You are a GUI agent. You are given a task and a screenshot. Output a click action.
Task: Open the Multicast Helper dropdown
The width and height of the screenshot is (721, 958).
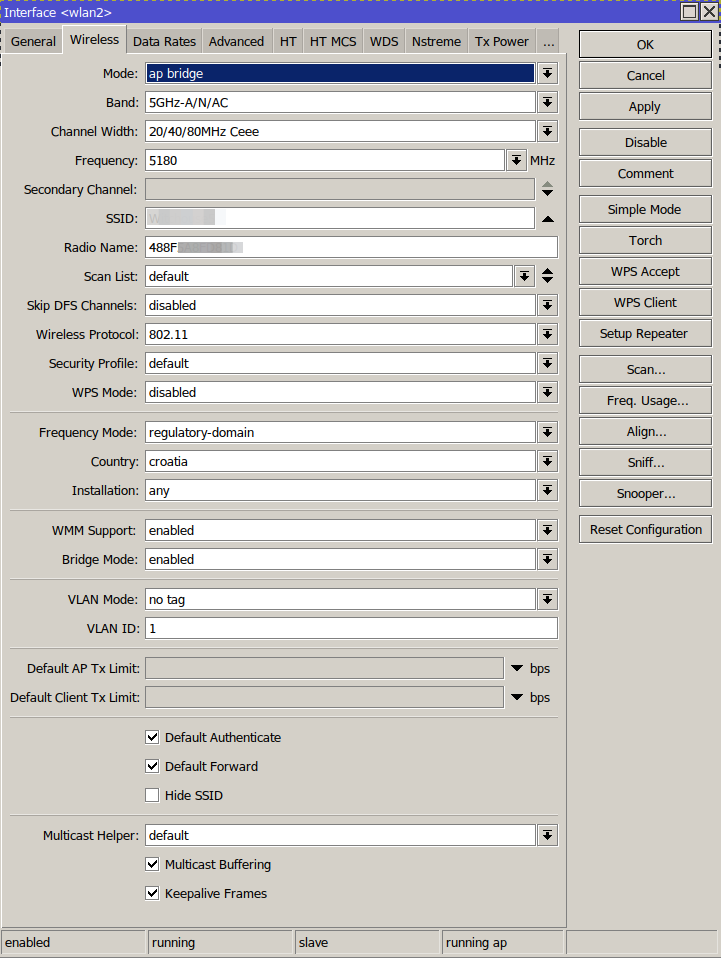pyautogui.click(x=547, y=835)
